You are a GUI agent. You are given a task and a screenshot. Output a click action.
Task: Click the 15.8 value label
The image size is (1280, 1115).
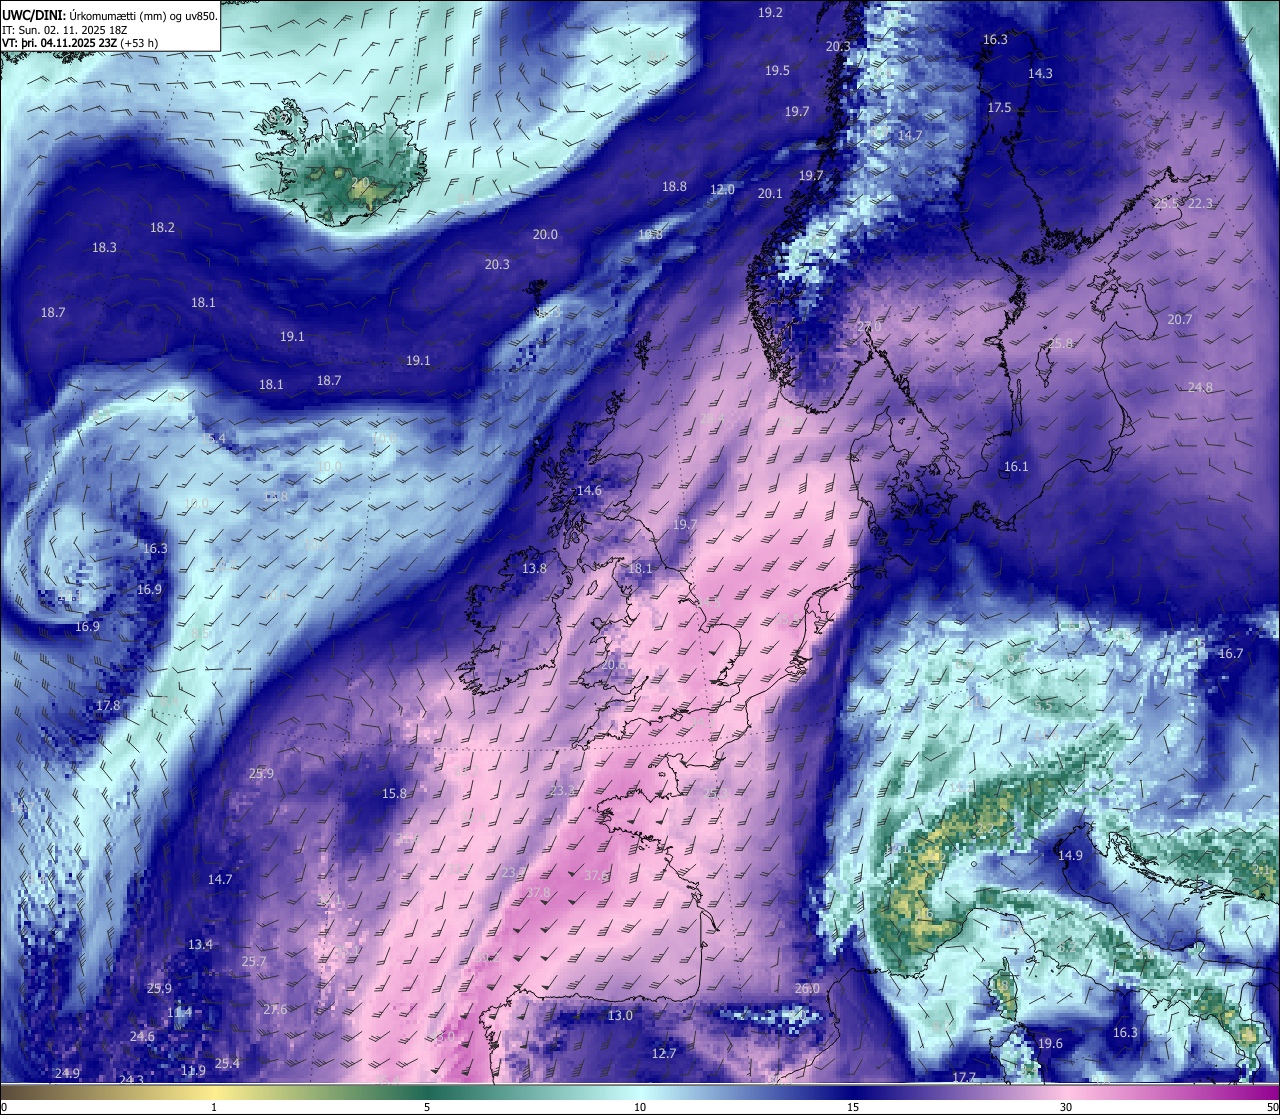tap(394, 793)
